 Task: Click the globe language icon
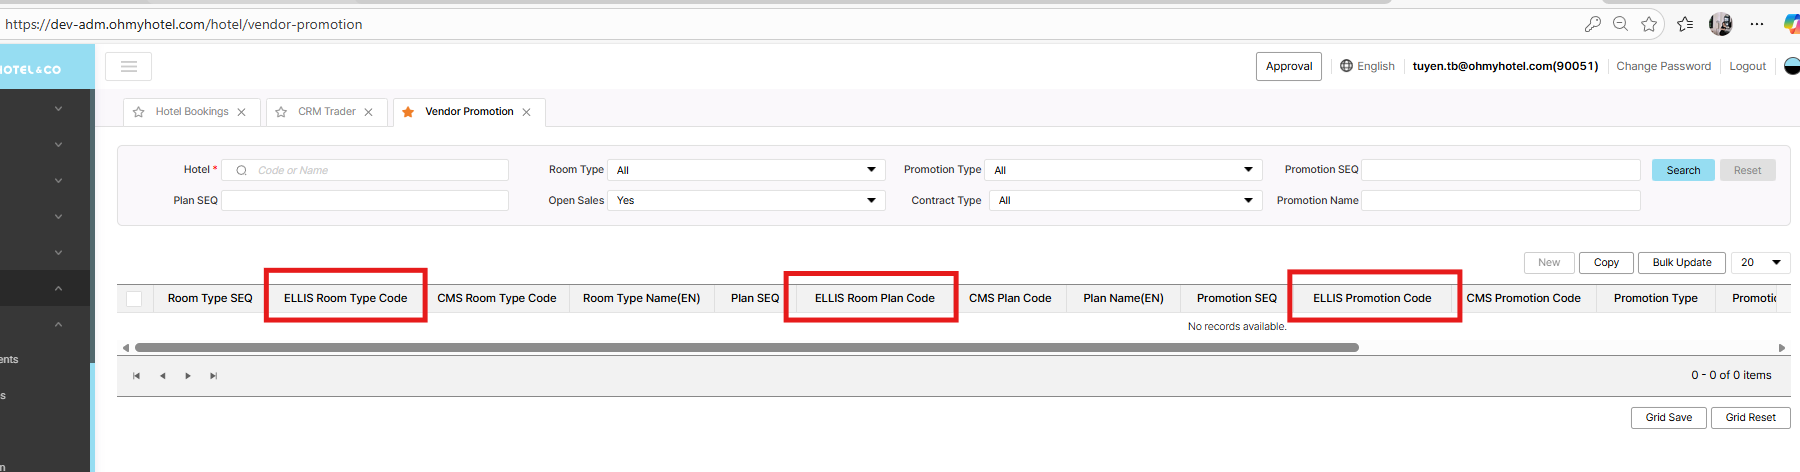pos(1346,66)
